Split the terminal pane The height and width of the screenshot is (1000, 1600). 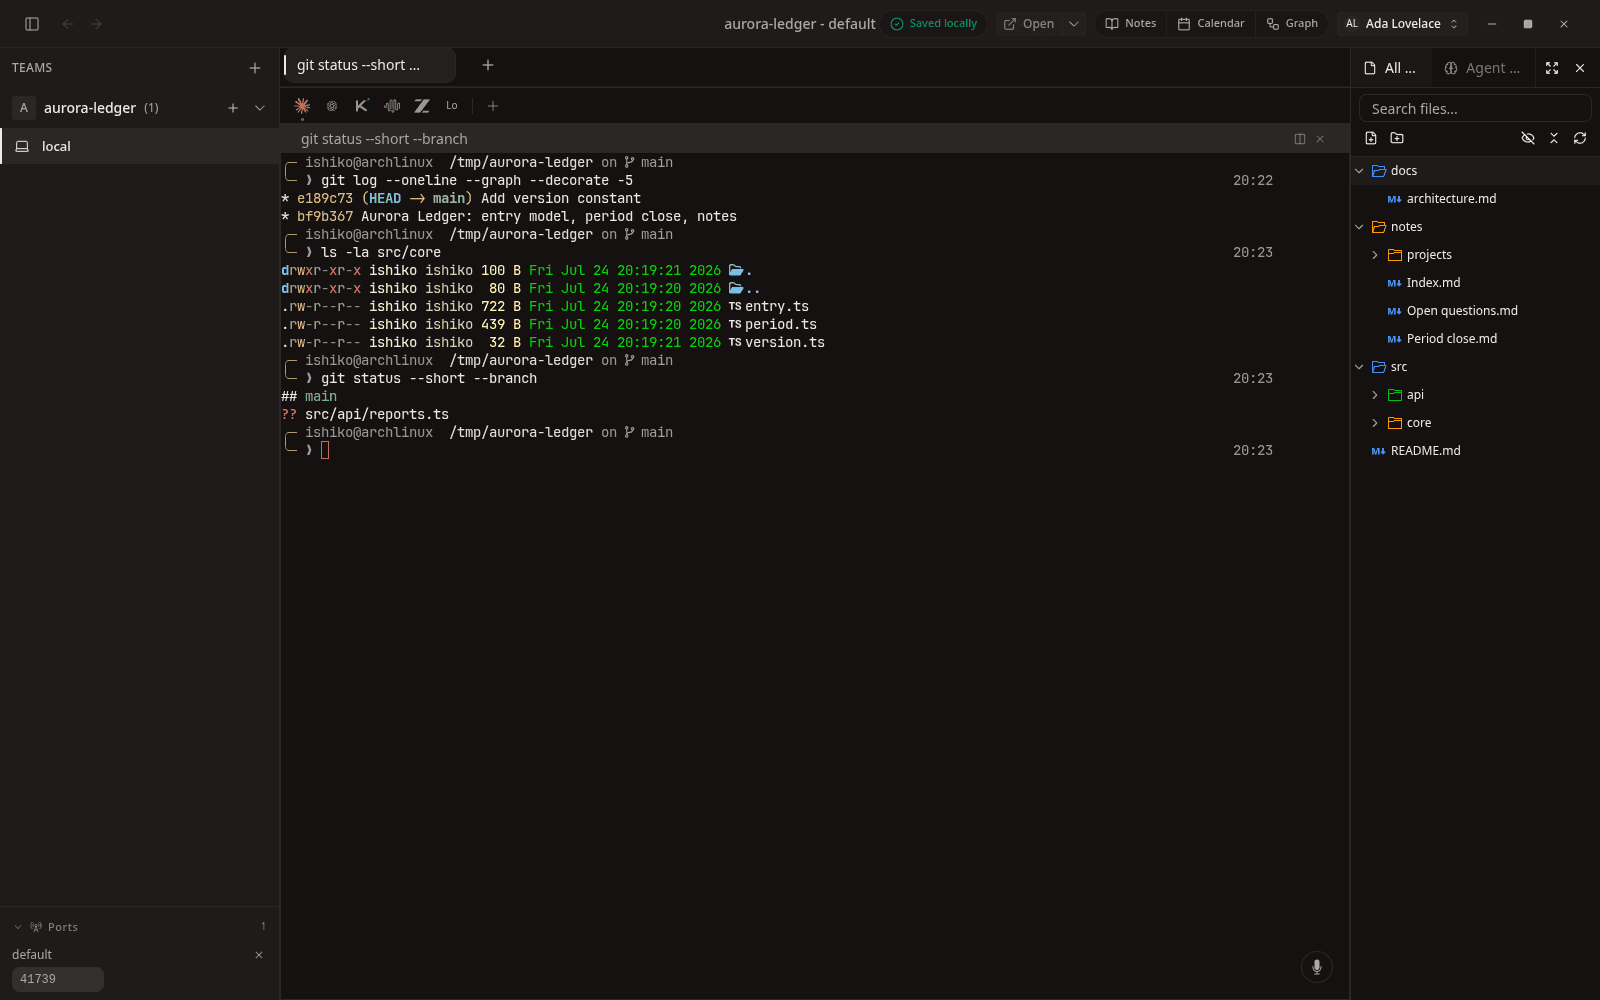[x=1300, y=139]
